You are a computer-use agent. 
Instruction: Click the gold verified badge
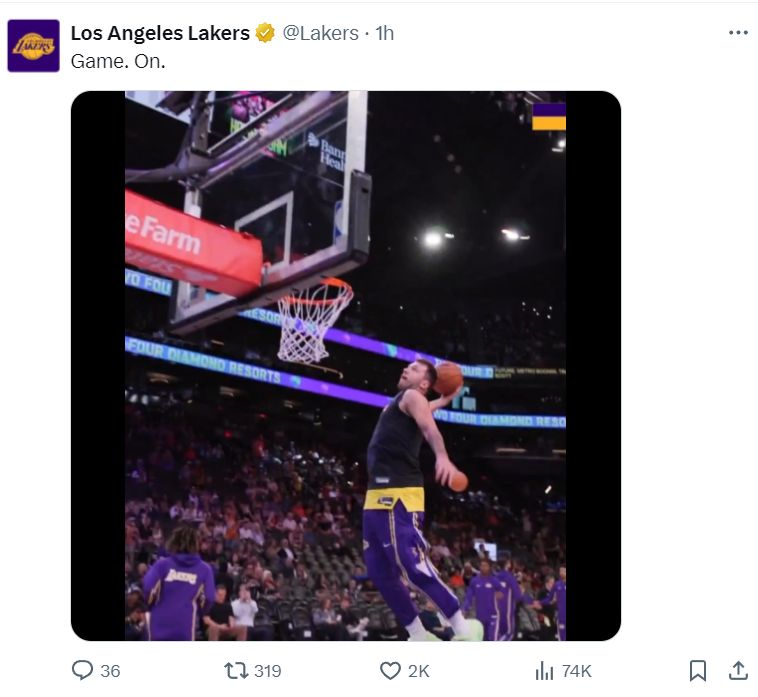tap(265, 33)
